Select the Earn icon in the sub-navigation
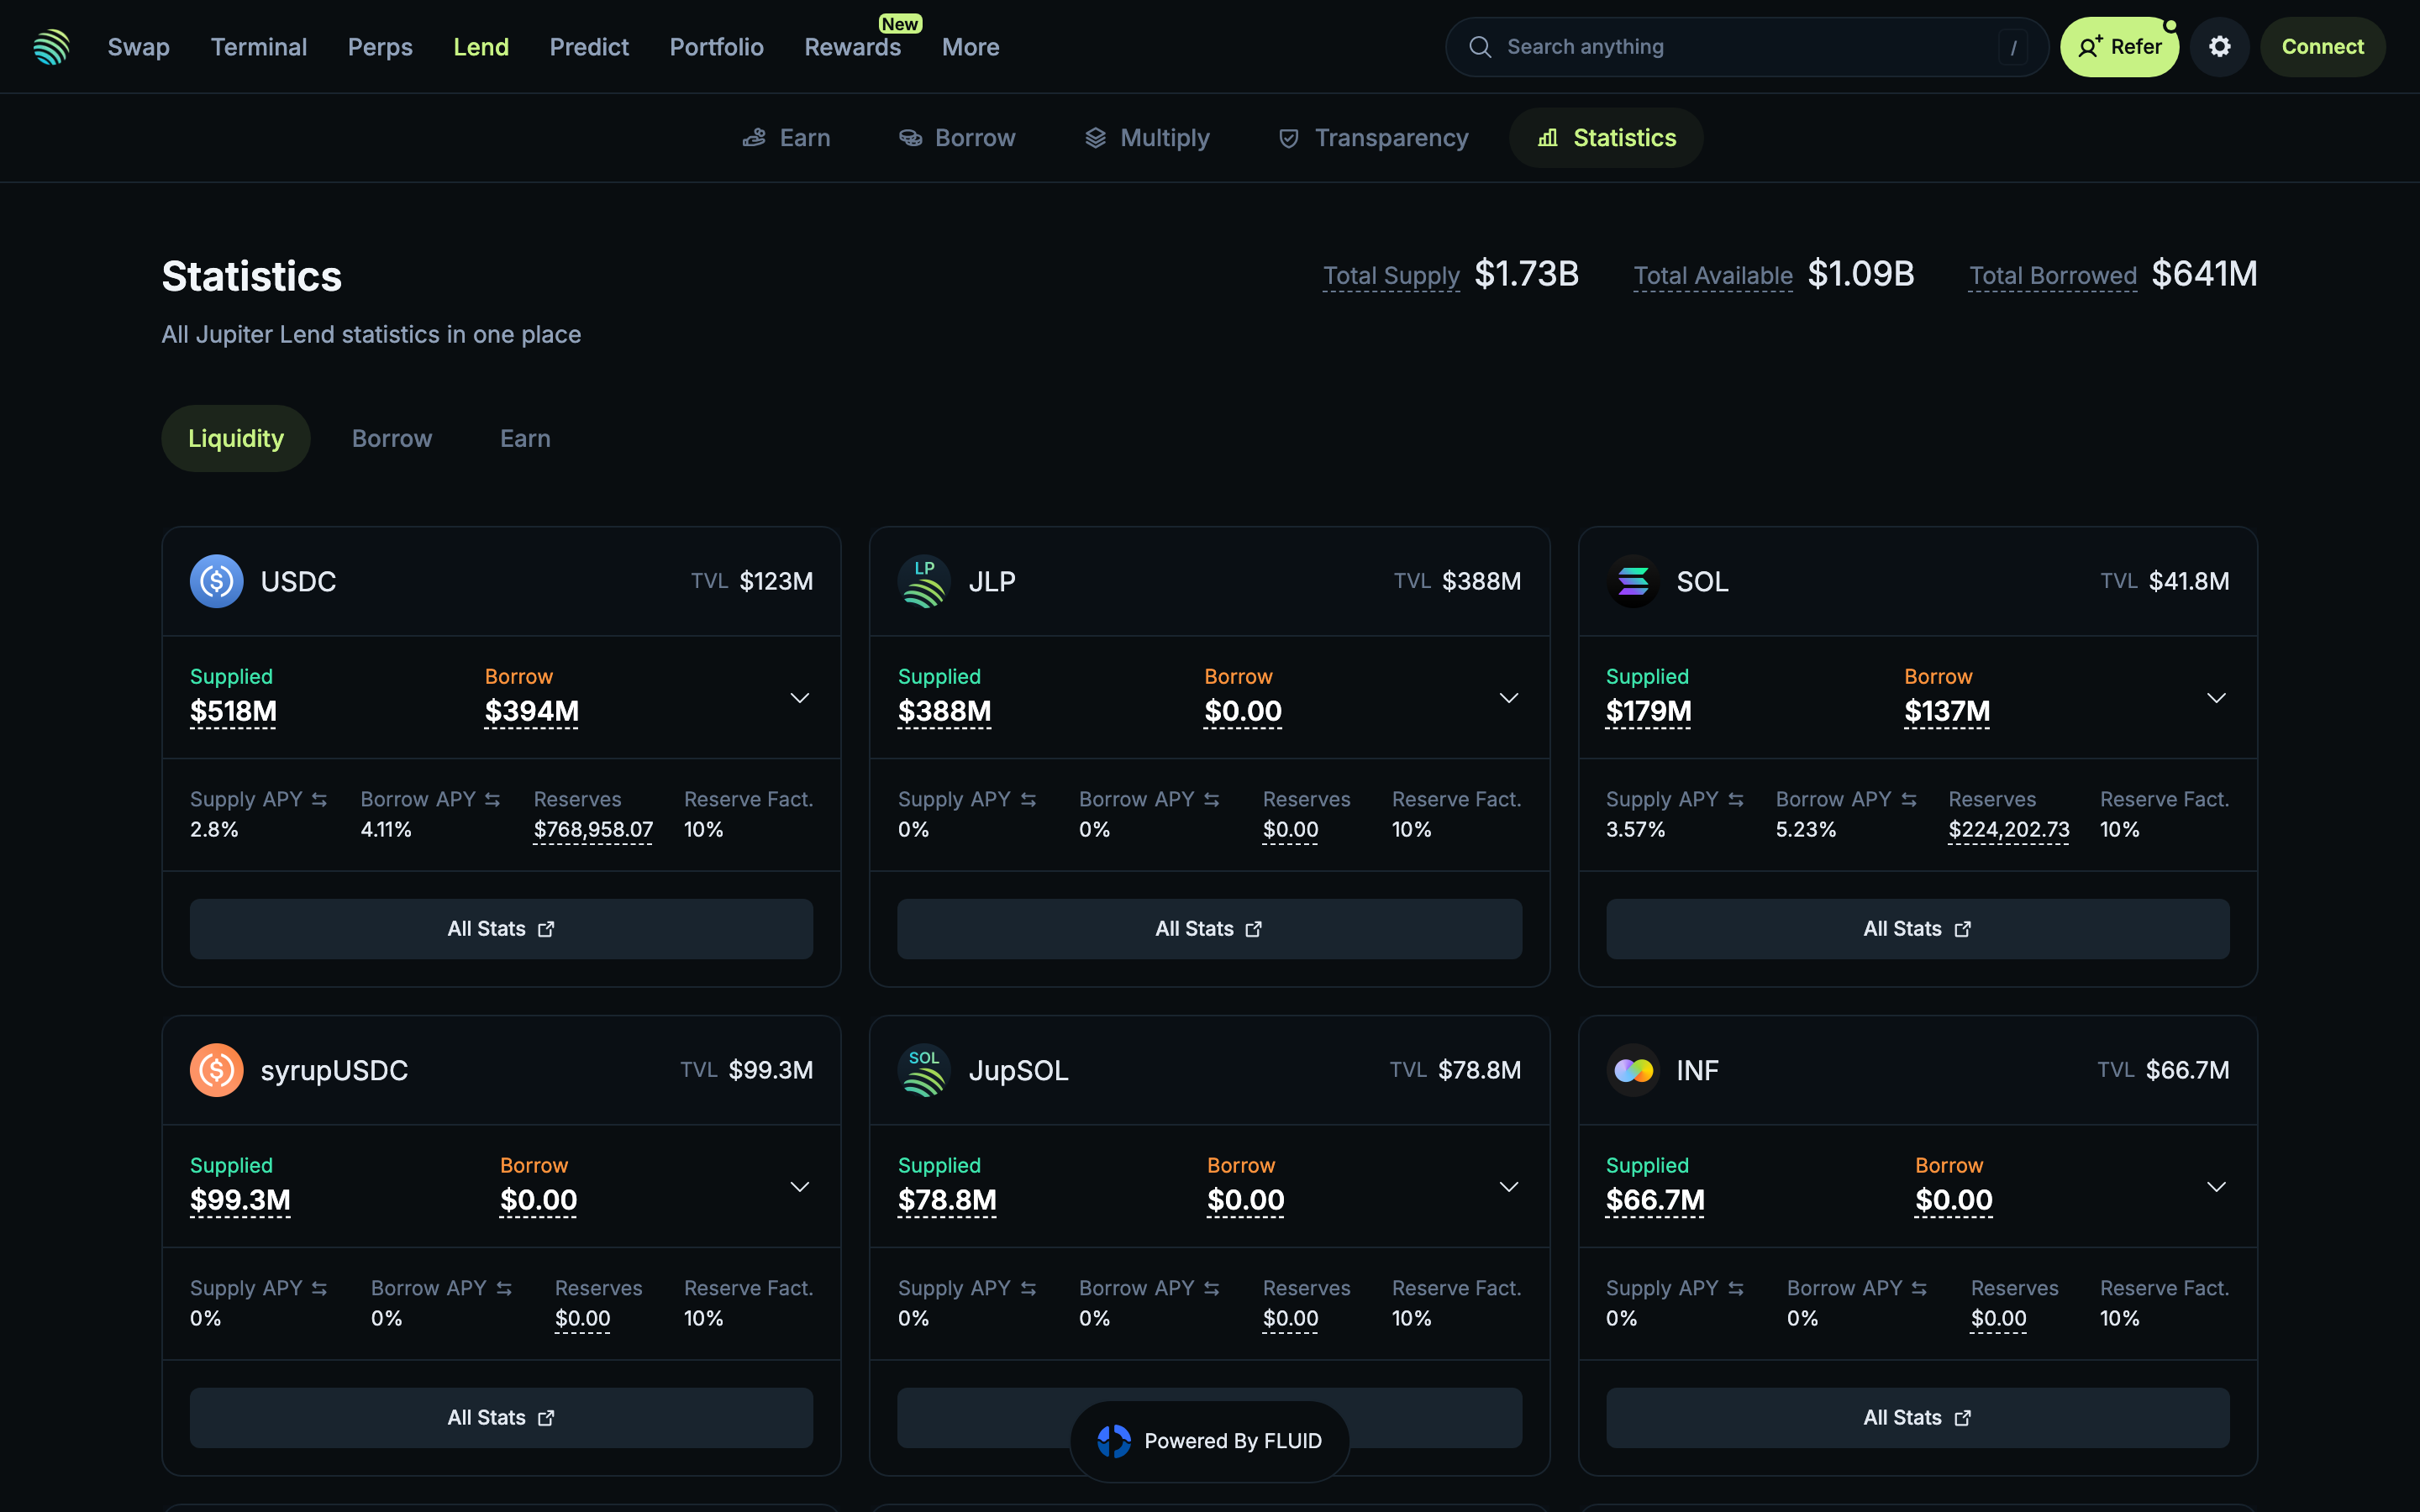Screen dimensions: 2420x1512 754,138
